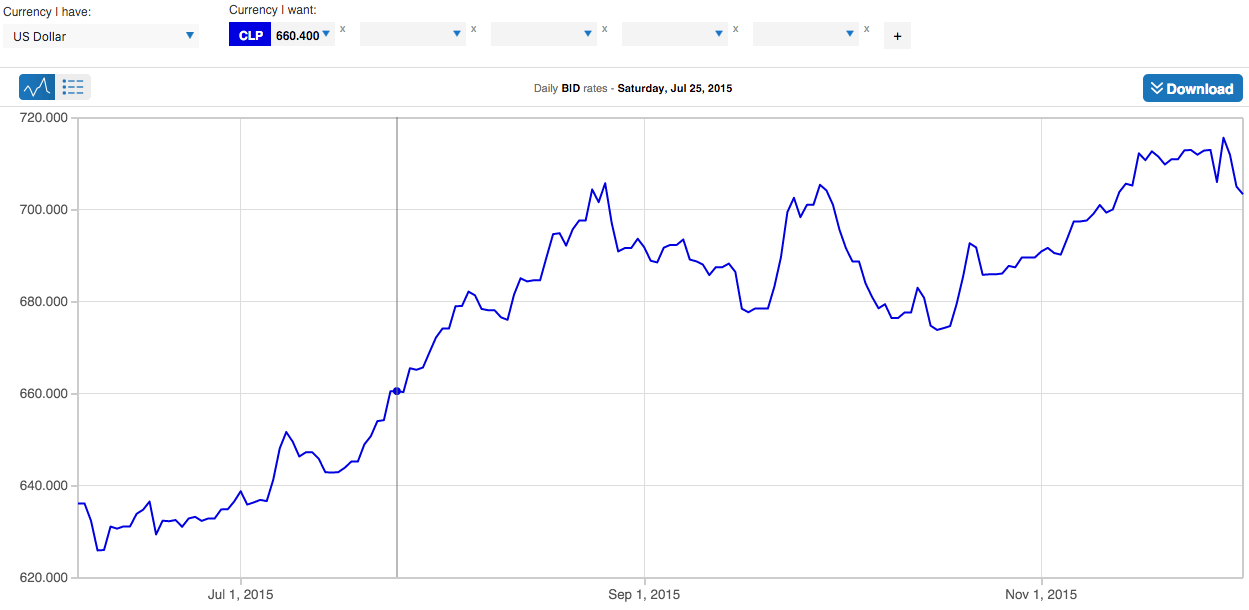1249x610 pixels.
Task: Click the Jul 1, 2015 axis label
Action: coord(239,594)
